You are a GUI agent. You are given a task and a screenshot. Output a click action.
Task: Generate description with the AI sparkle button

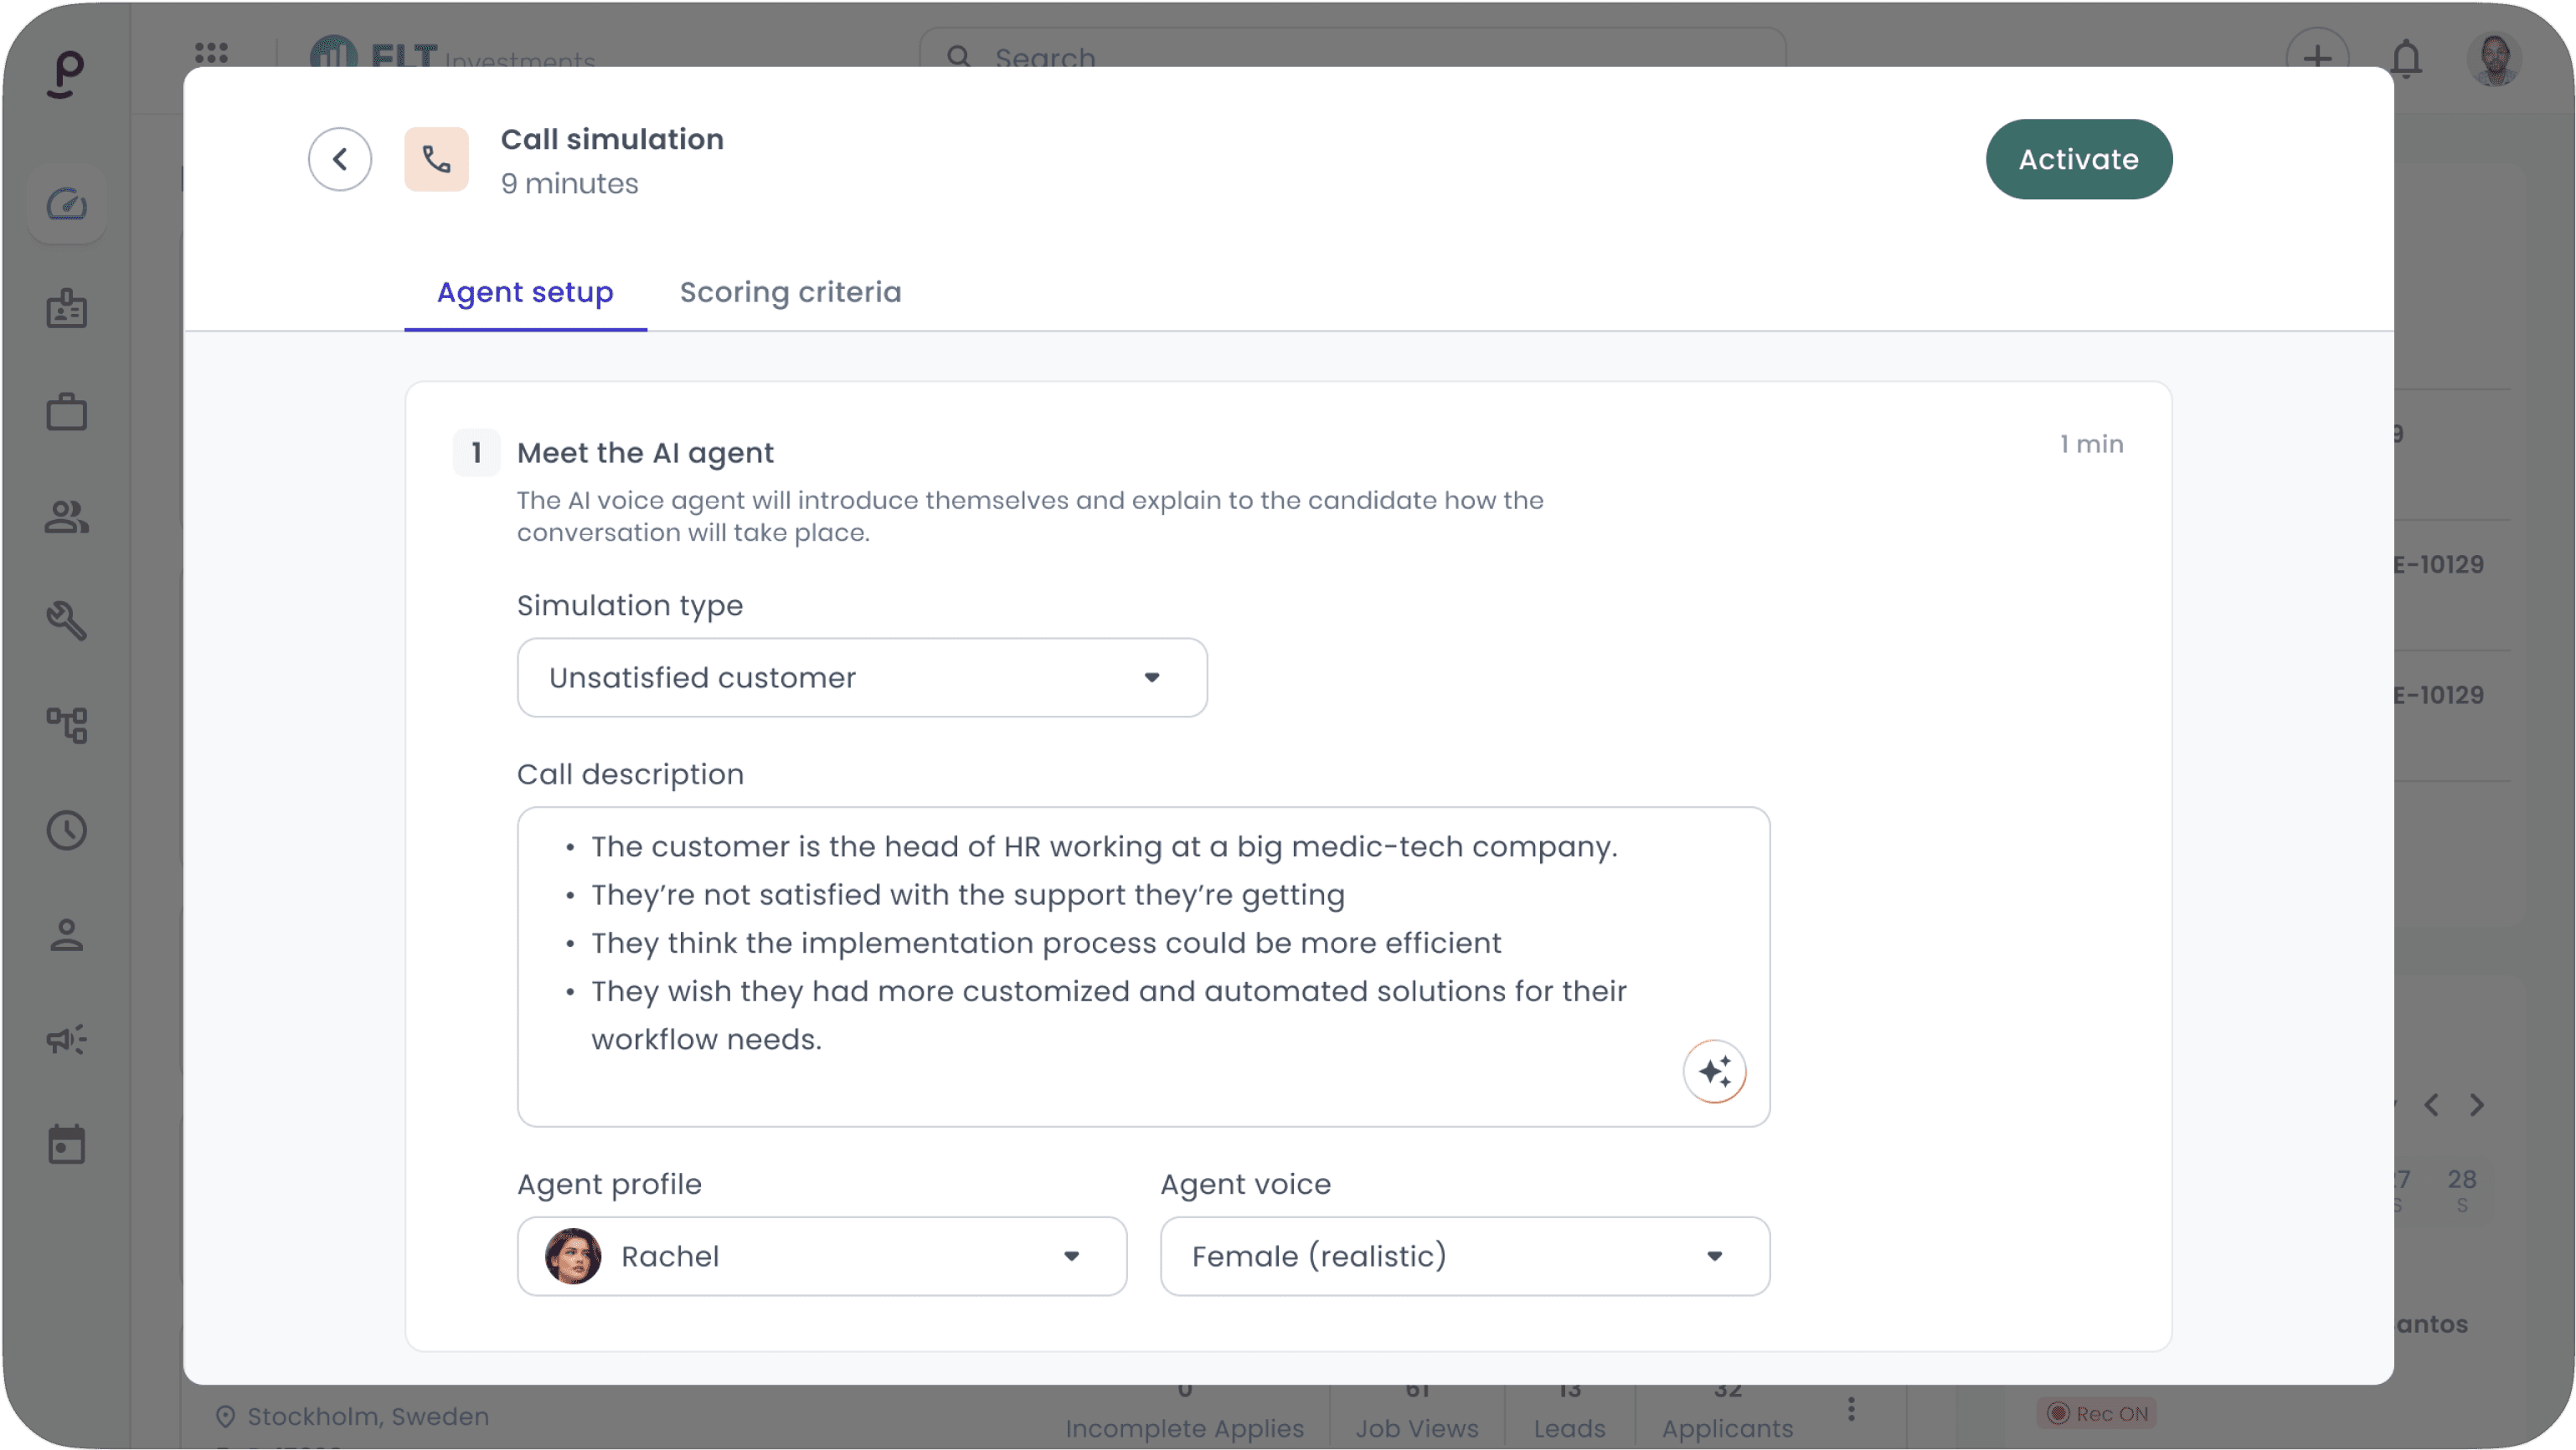(1714, 1072)
